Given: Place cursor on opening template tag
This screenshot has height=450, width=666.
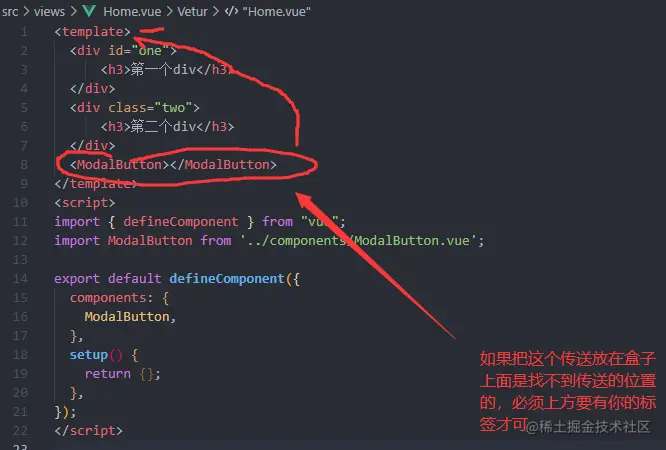Looking at the screenshot, I should [93, 32].
